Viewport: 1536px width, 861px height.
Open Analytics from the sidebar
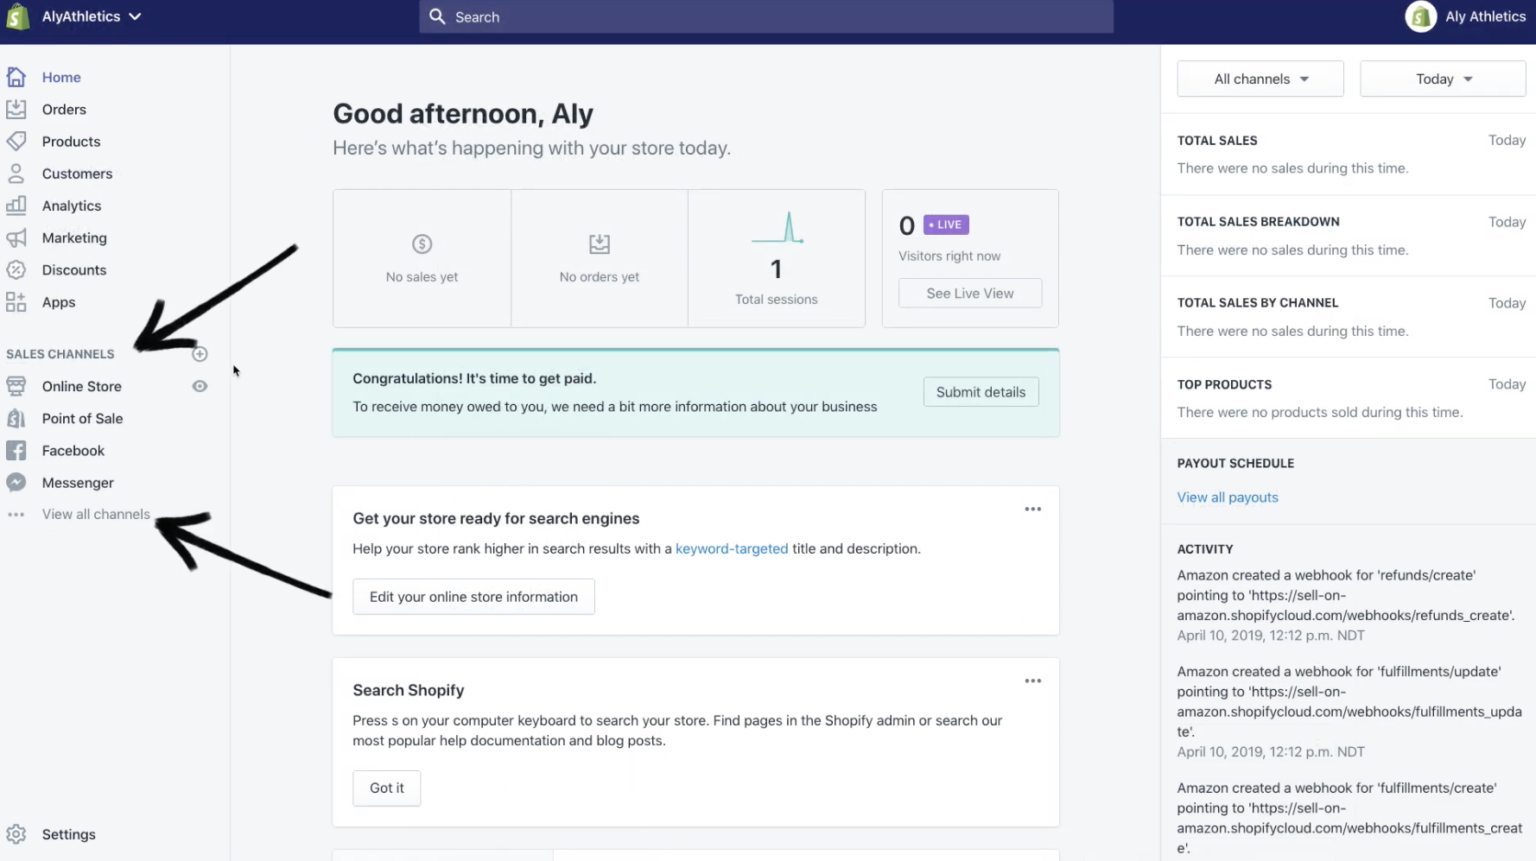pyautogui.click(x=16, y=205)
